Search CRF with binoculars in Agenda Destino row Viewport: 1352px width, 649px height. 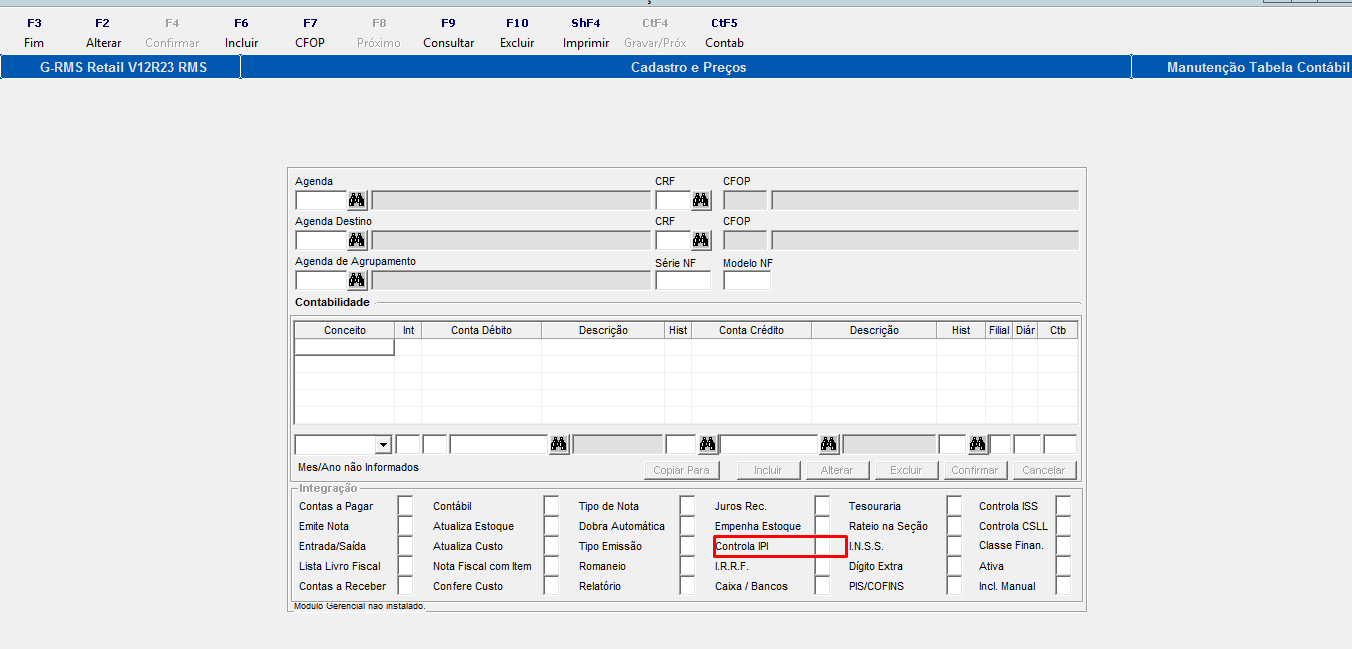pyautogui.click(x=701, y=240)
